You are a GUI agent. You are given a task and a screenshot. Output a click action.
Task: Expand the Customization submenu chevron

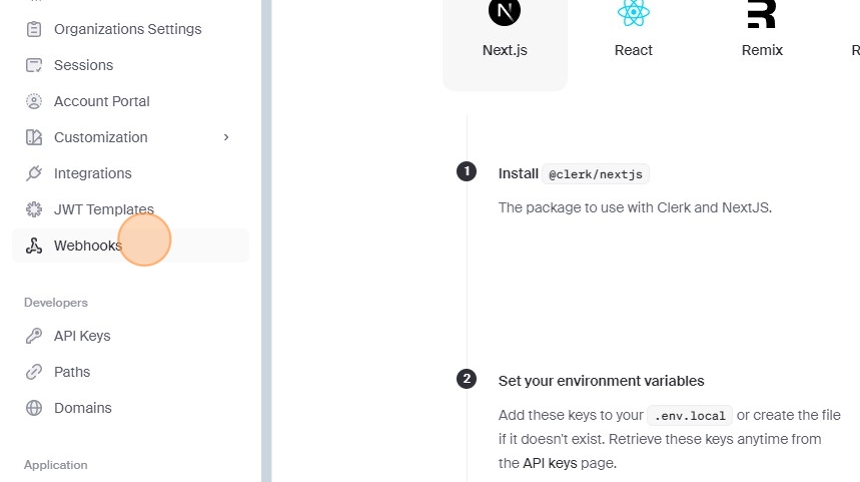pyautogui.click(x=226, y=137)
